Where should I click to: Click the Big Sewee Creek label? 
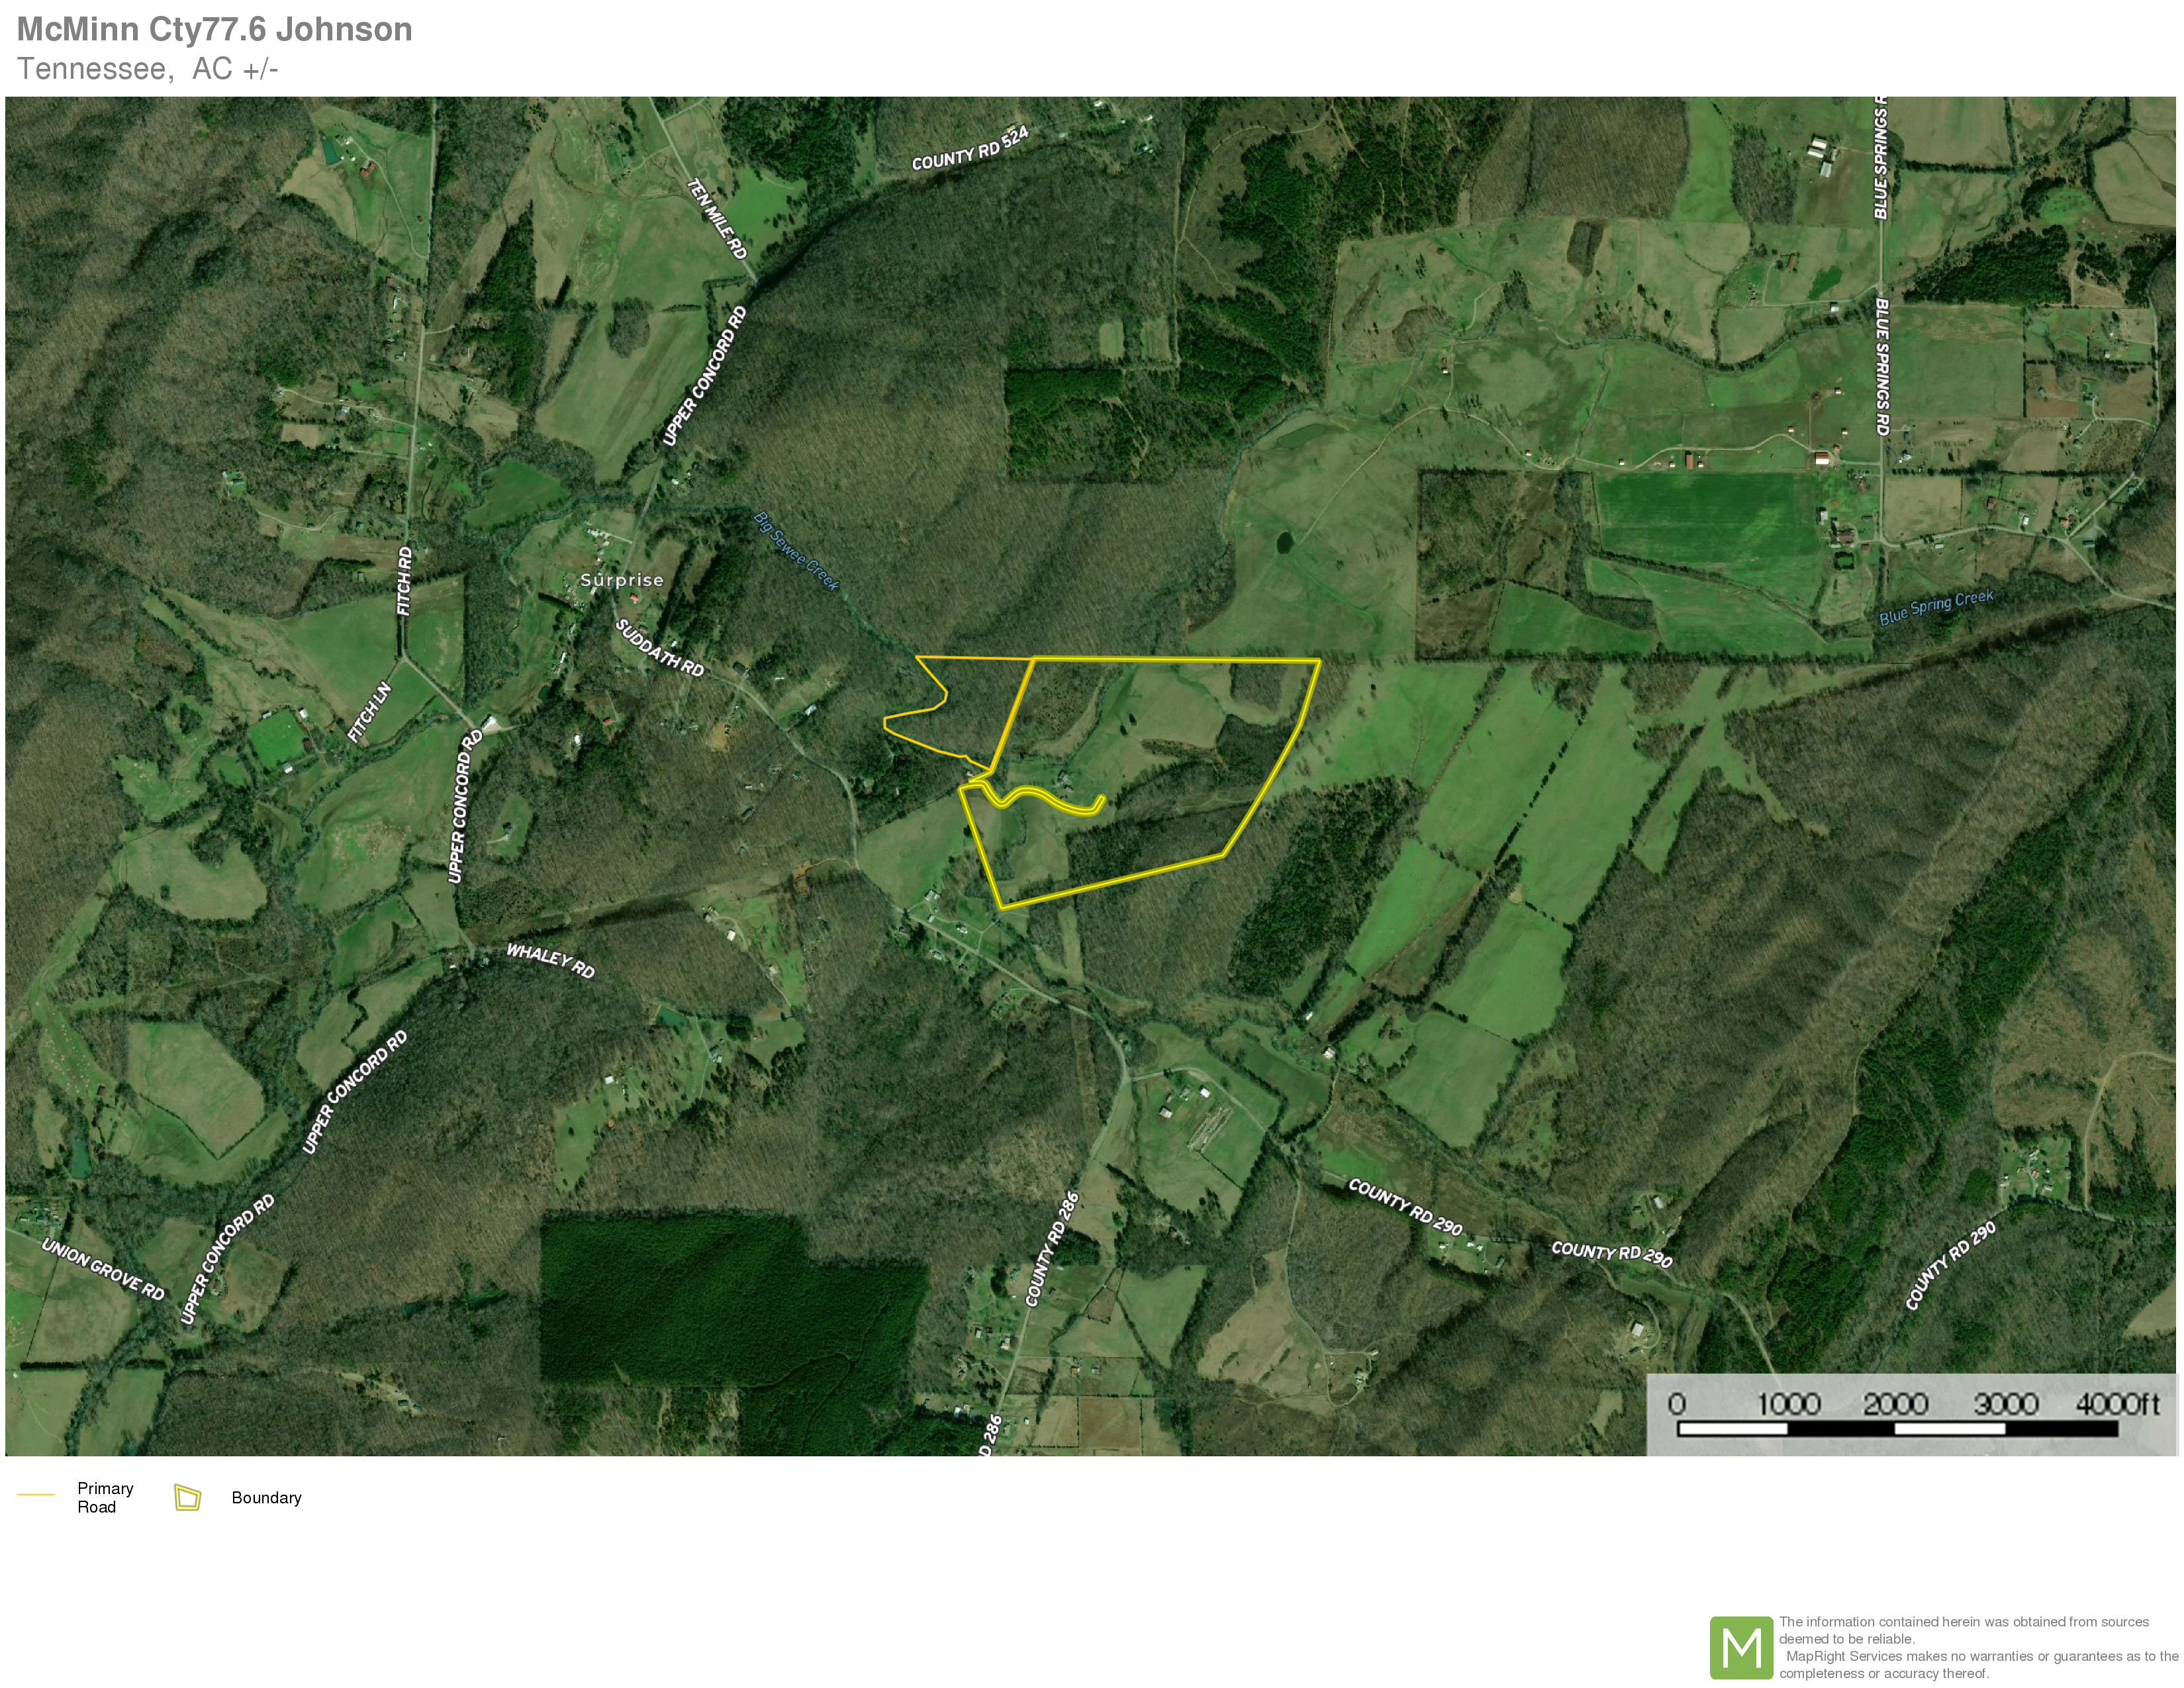(x=796, y=552)
